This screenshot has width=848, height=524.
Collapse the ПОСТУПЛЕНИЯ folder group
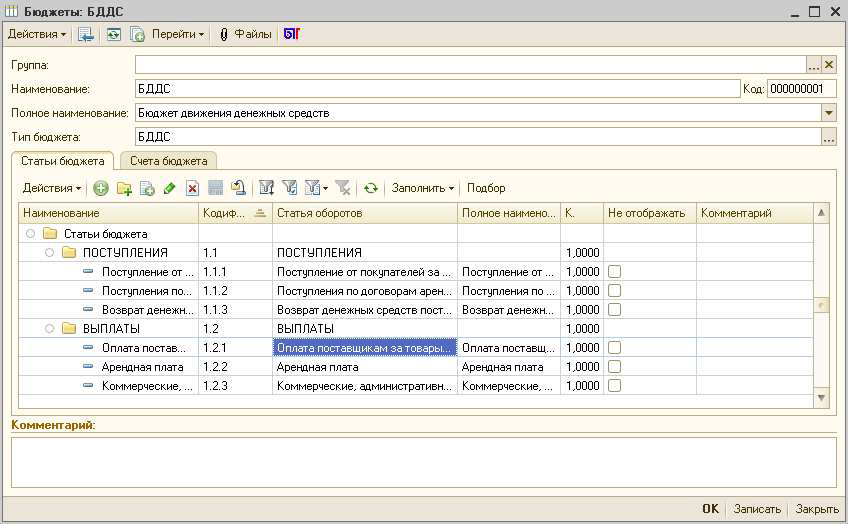(x=50, y=252)
